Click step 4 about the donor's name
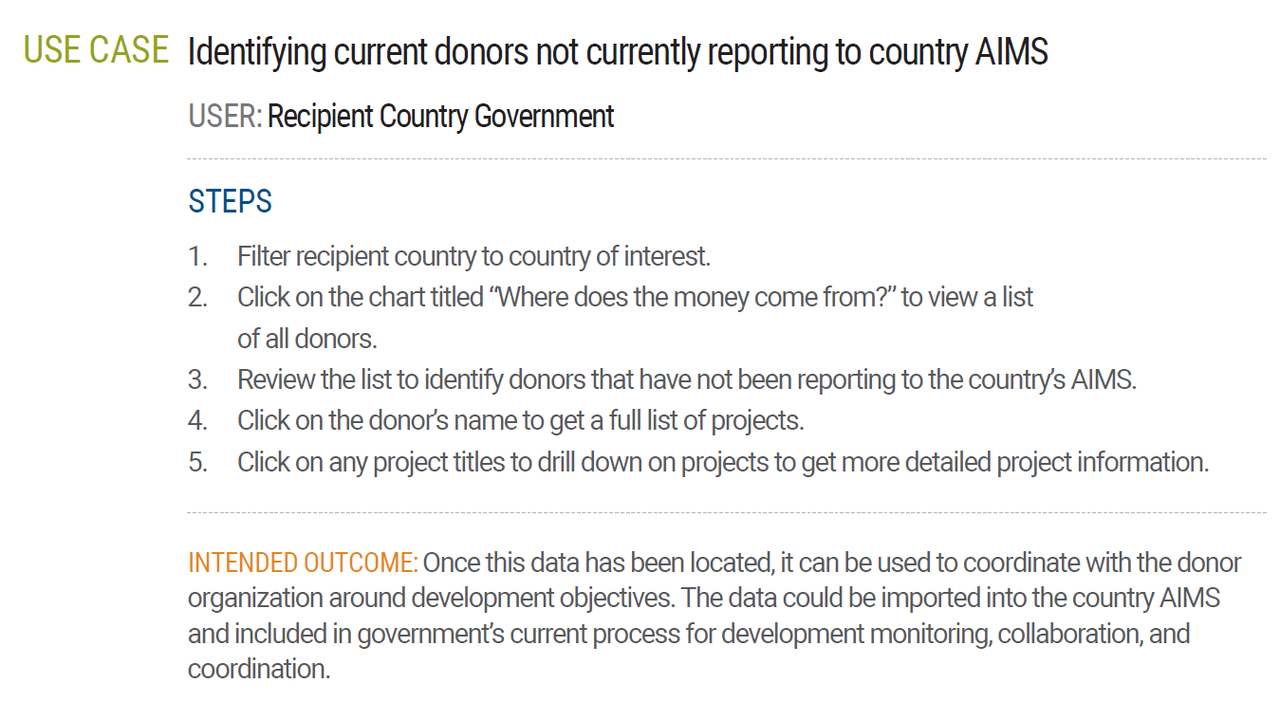The width and height of the screenshot is (1280, 720). (520, 421)
